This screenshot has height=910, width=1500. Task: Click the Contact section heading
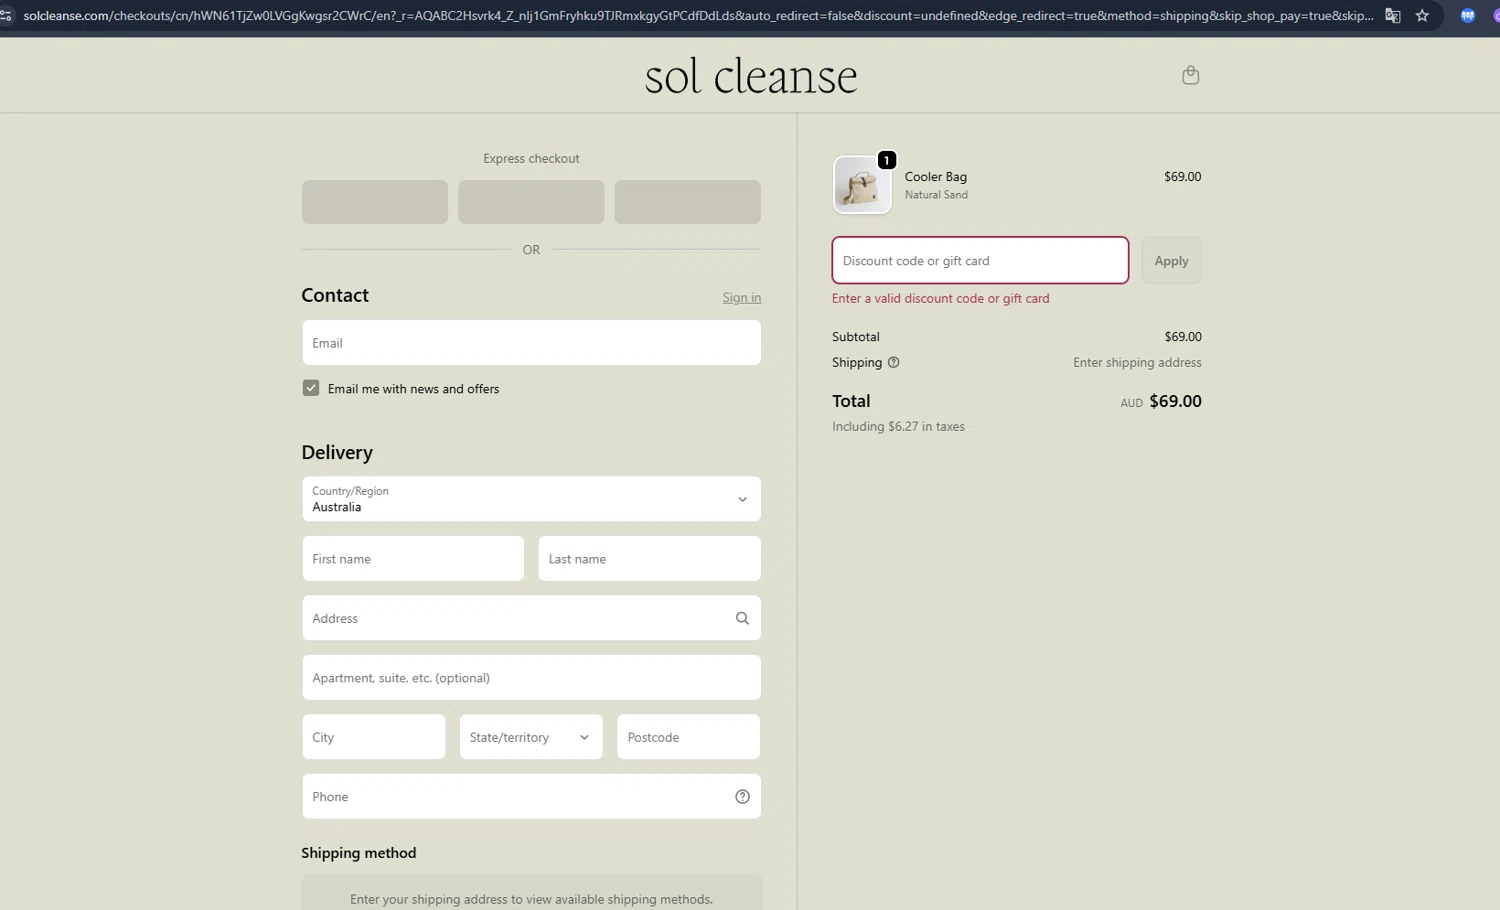pos(335,296)
